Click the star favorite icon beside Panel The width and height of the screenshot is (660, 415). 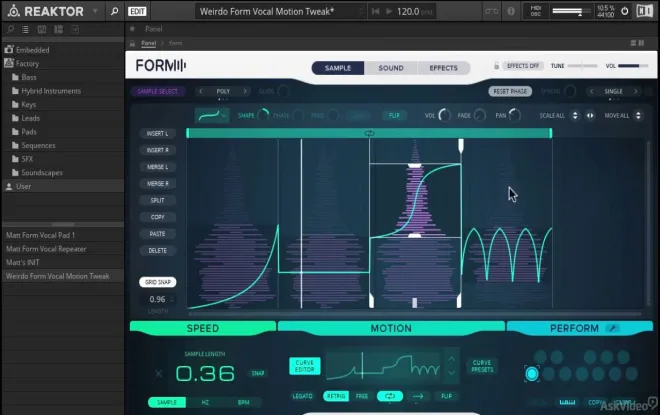tap(132, 29)
